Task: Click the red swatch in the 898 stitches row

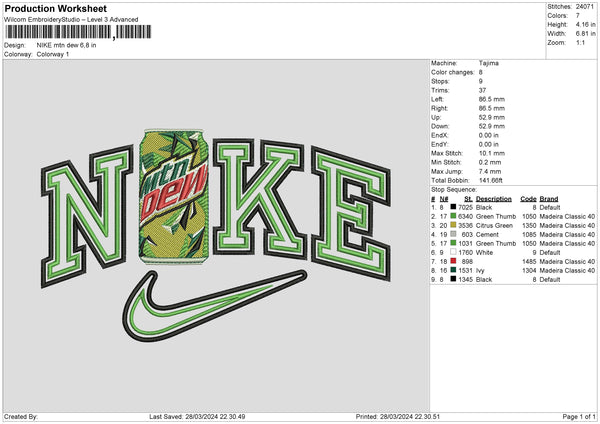Action: pyautogui.click(x=453, y=261)
